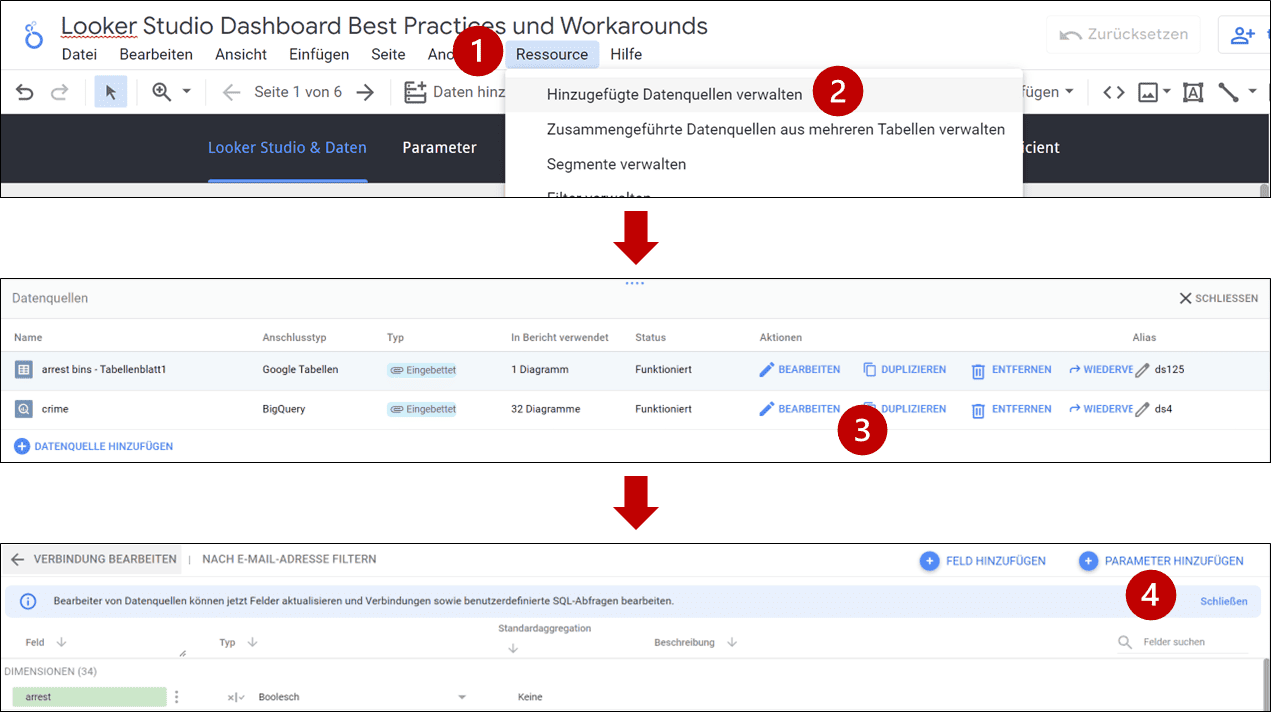The width and height of the screenshot is (1271, 712).
Task: Select the text box tool
Action: (x=1192, y=92)
